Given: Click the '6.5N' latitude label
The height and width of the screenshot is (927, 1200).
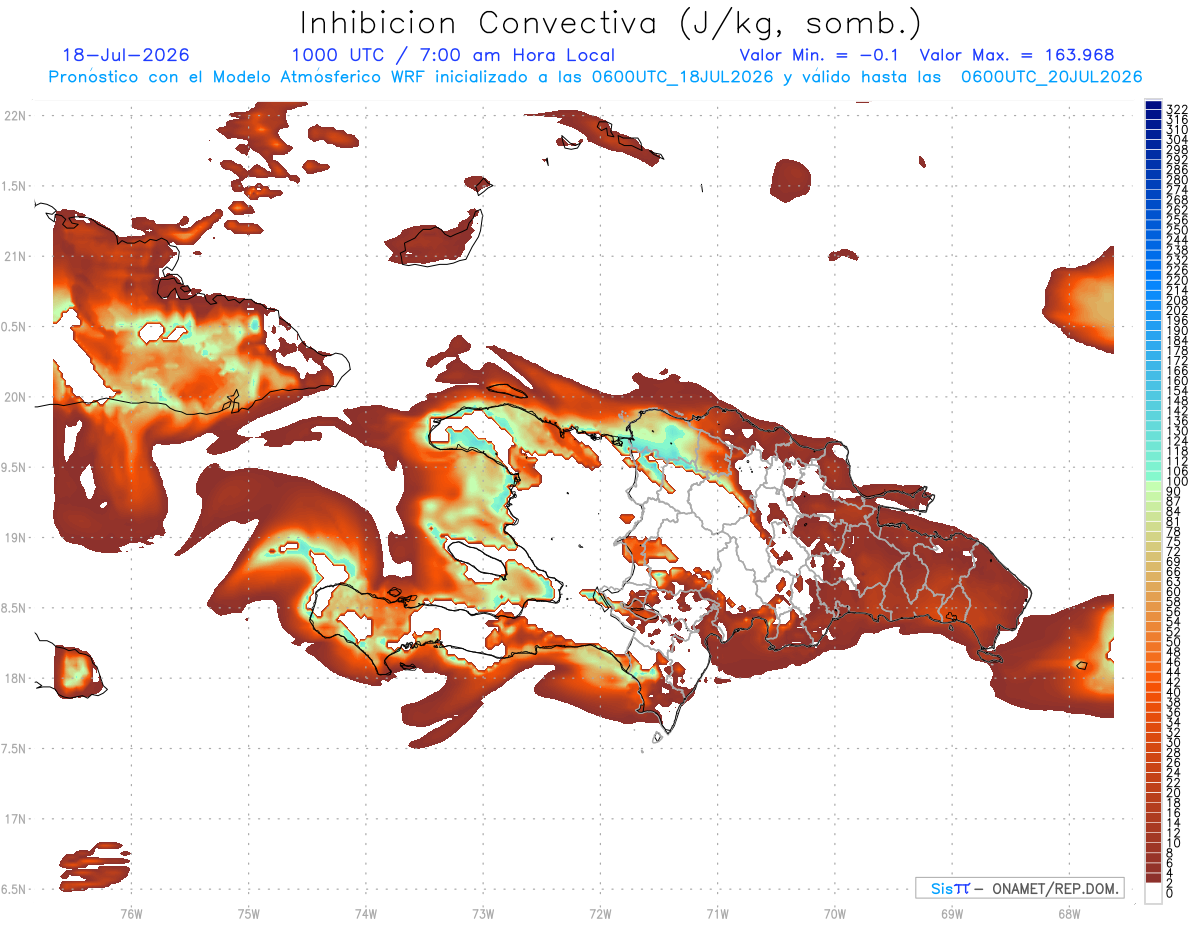Looking at the screenshot, I should point(15,889).
